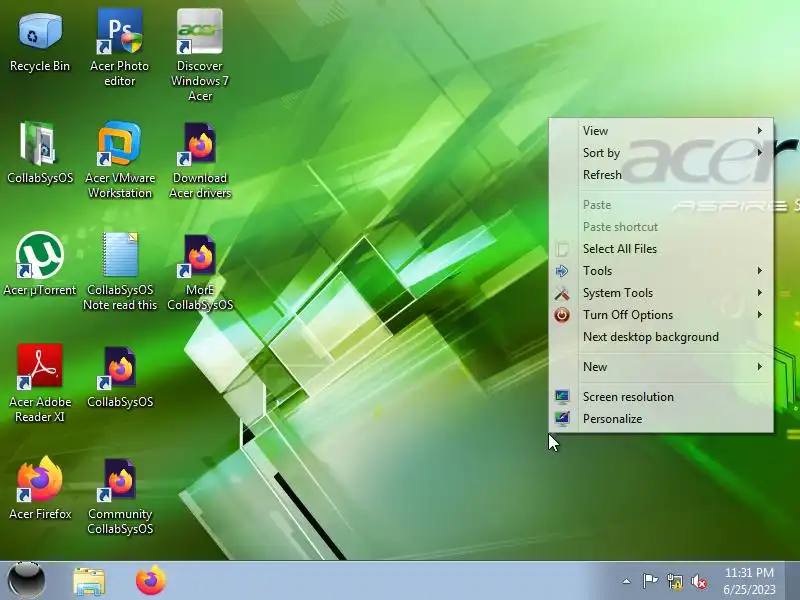This screenshot has width=800, height=600.
Task: Expand the New submenu
Action: 661,367
